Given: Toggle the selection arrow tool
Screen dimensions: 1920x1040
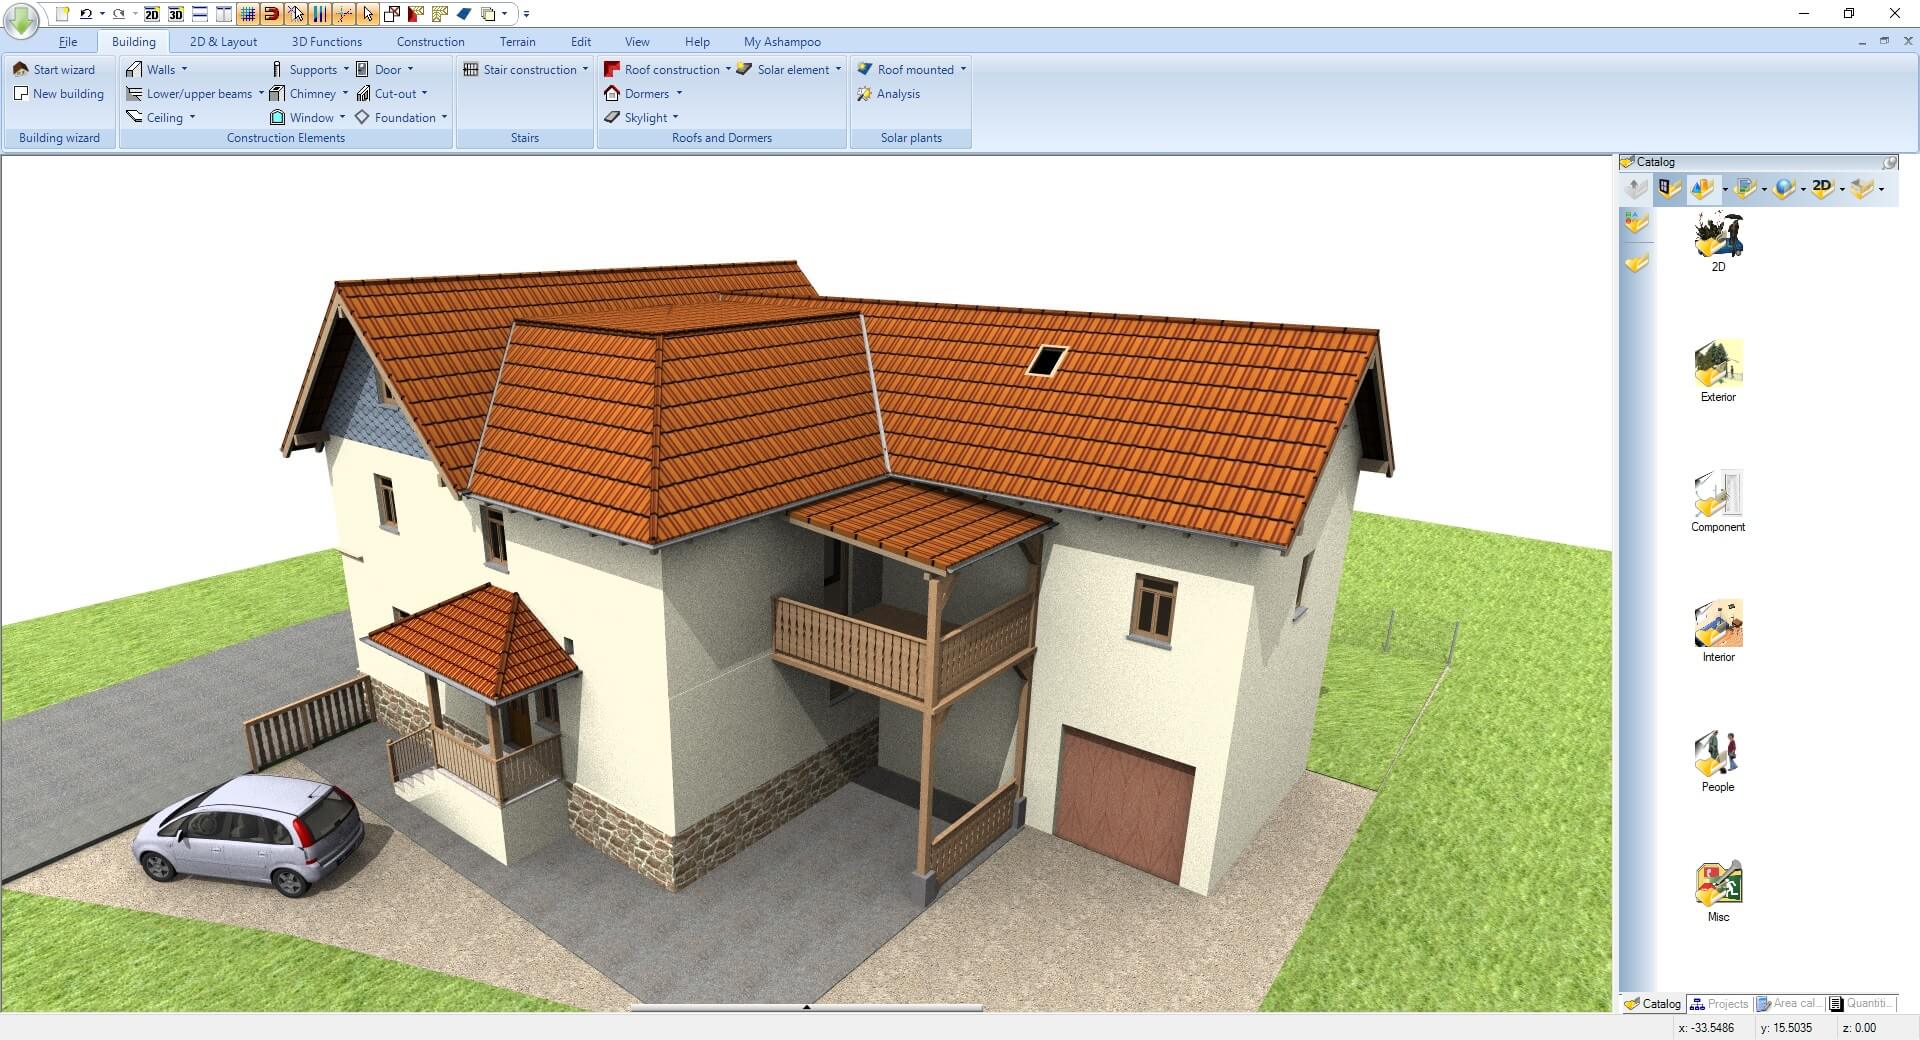Looking at the screenshot, I should pos(369,14).
